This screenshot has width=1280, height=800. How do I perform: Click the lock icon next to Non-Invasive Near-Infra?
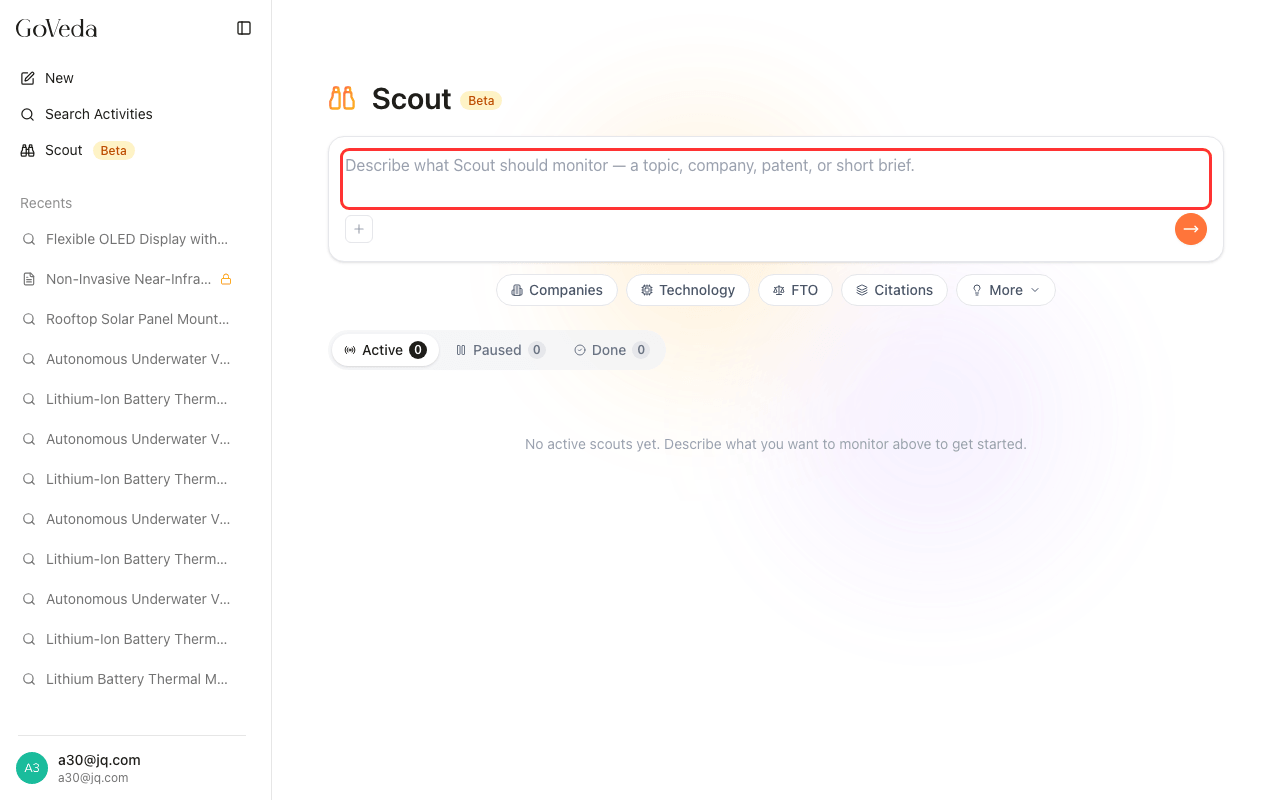226,279
